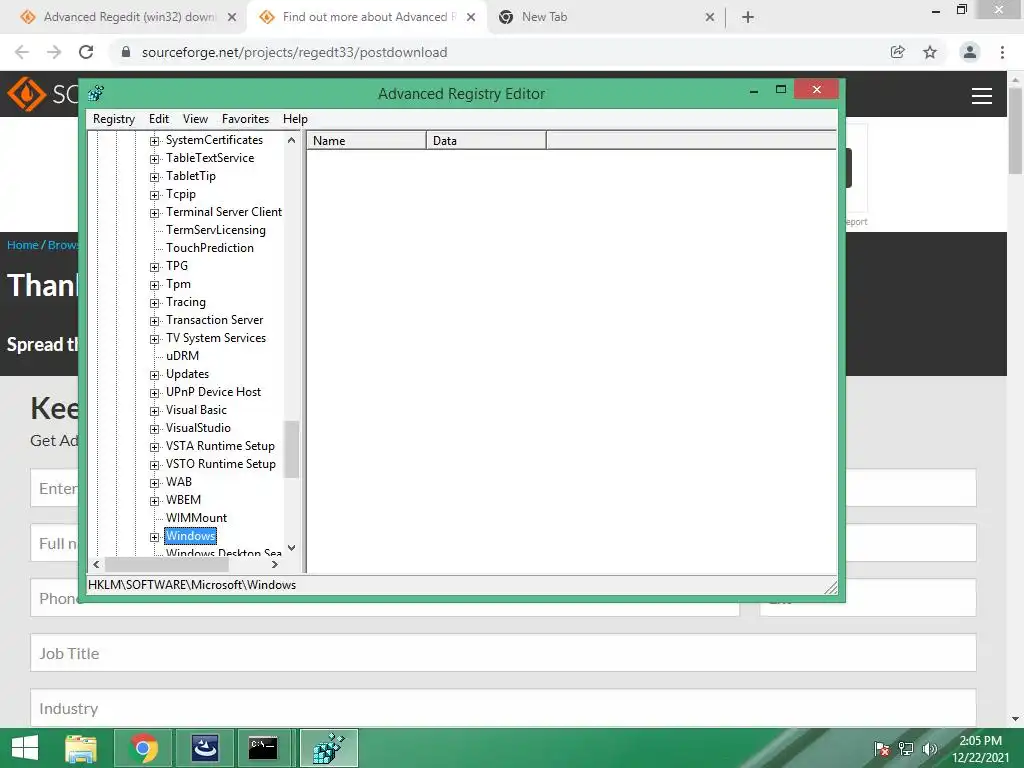The width and height of the screenshot is (1024, 768).
Task: Open the Windows Start button
Action: 25,748
